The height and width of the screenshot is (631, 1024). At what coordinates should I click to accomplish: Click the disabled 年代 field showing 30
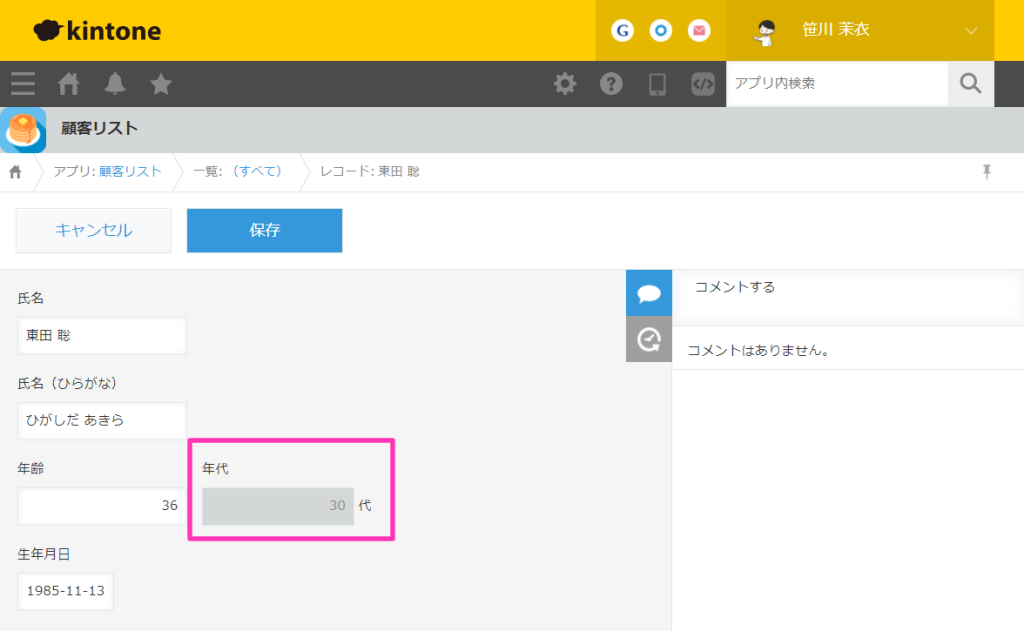[x=278, y=506]
